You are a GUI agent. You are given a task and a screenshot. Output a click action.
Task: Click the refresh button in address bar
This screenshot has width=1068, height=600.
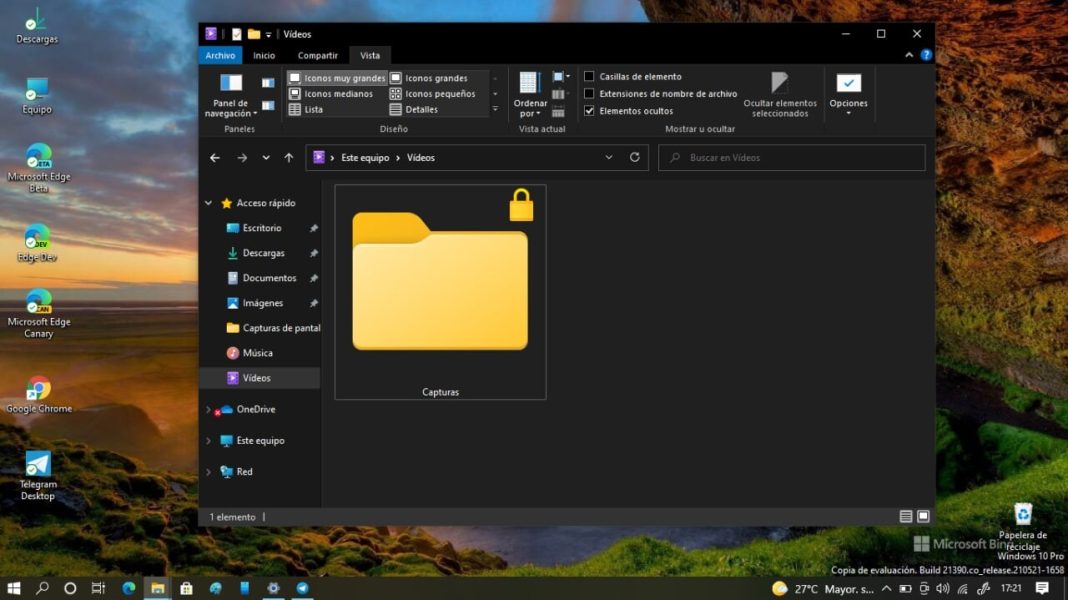click(634, 158)
